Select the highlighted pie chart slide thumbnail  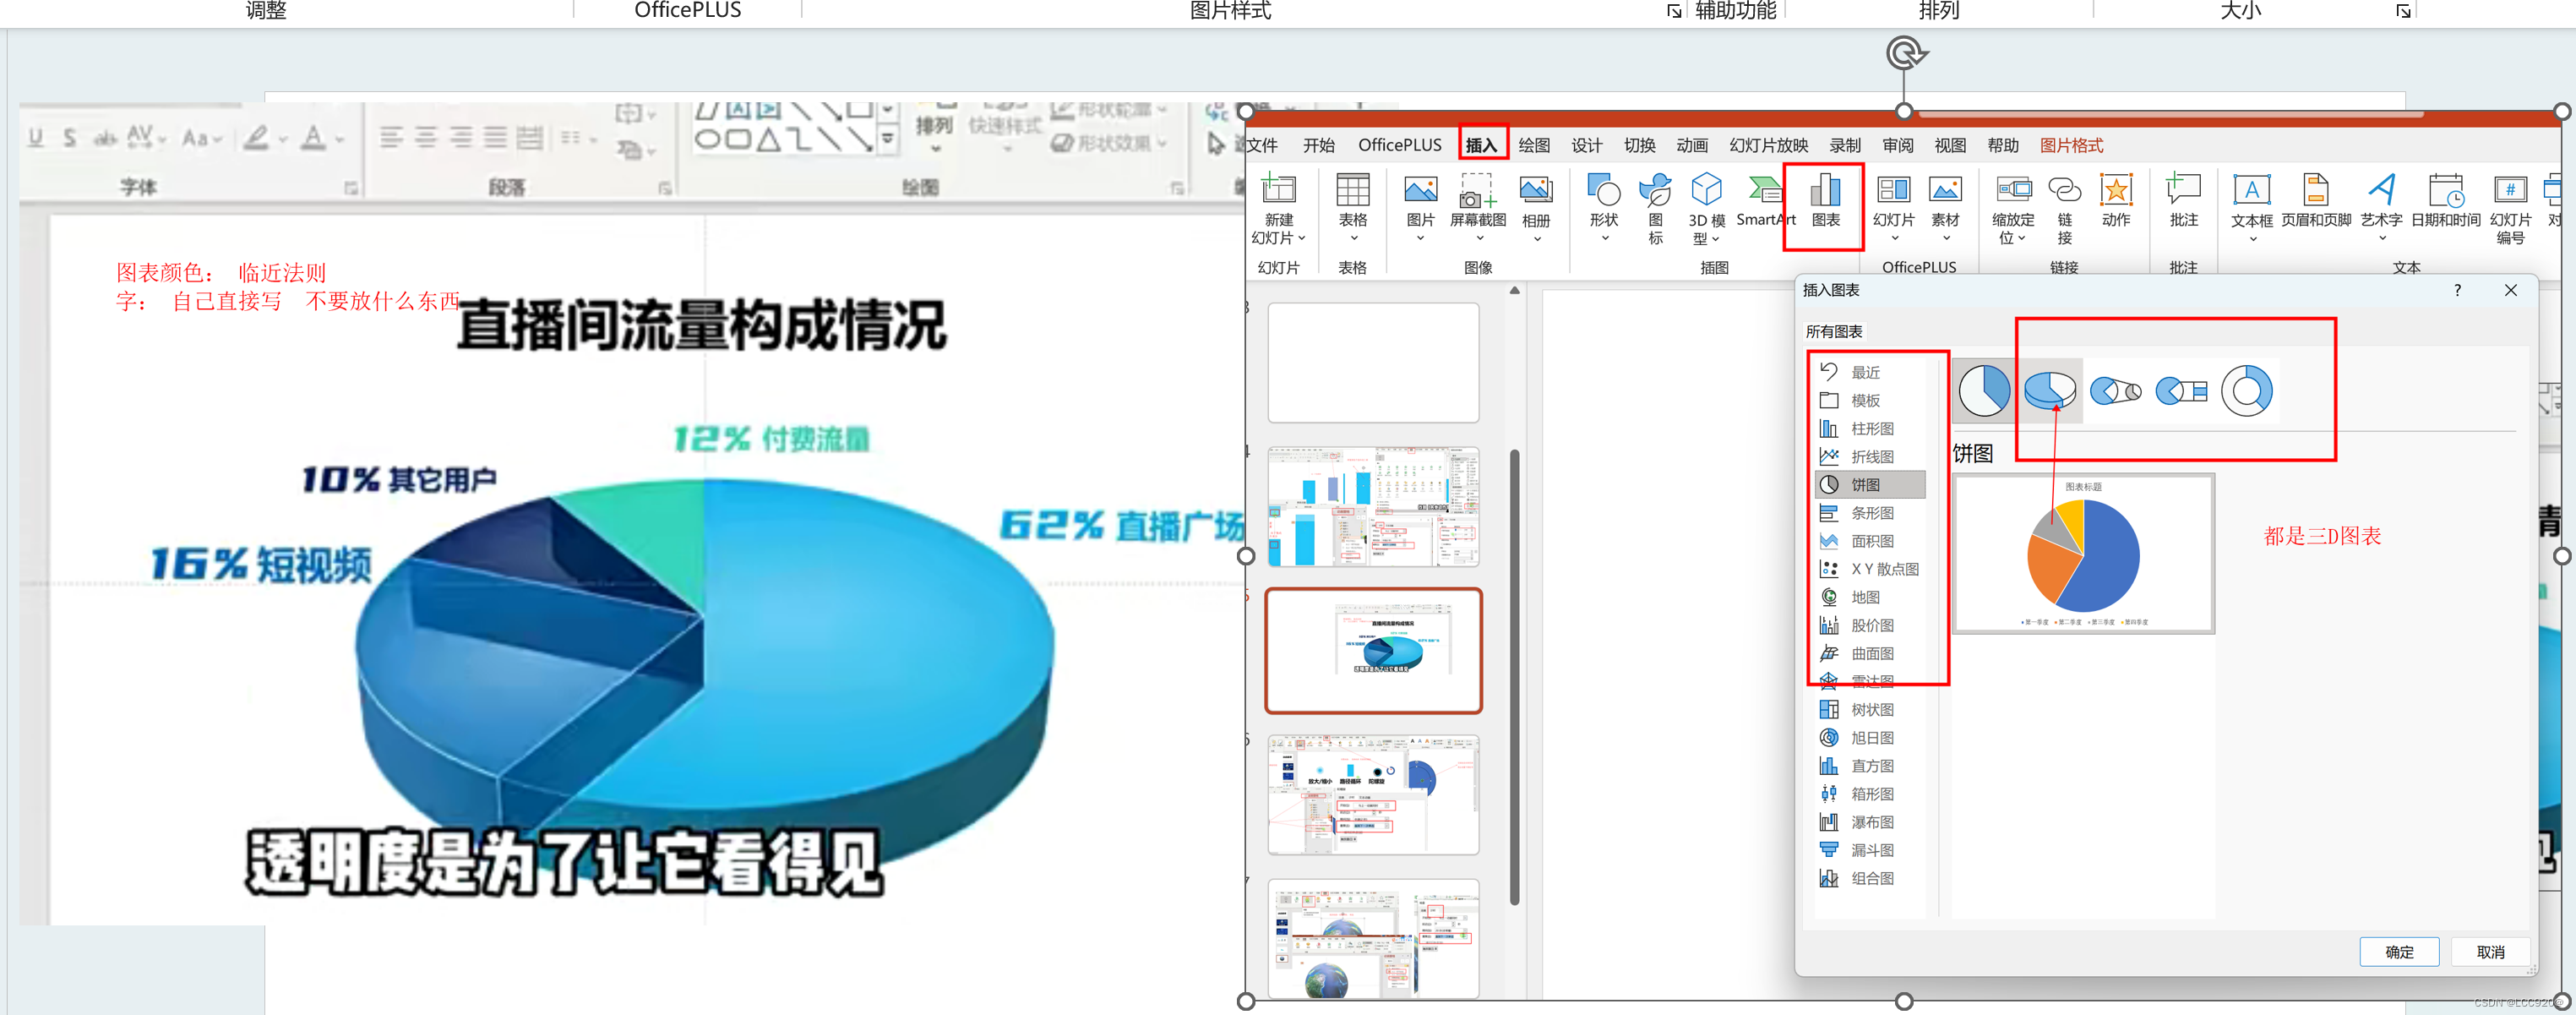1373,650
